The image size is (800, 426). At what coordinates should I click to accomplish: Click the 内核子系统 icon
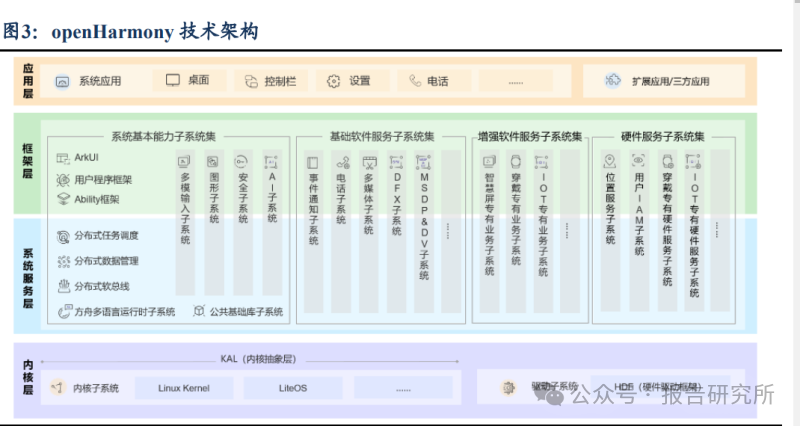[58, 388]
